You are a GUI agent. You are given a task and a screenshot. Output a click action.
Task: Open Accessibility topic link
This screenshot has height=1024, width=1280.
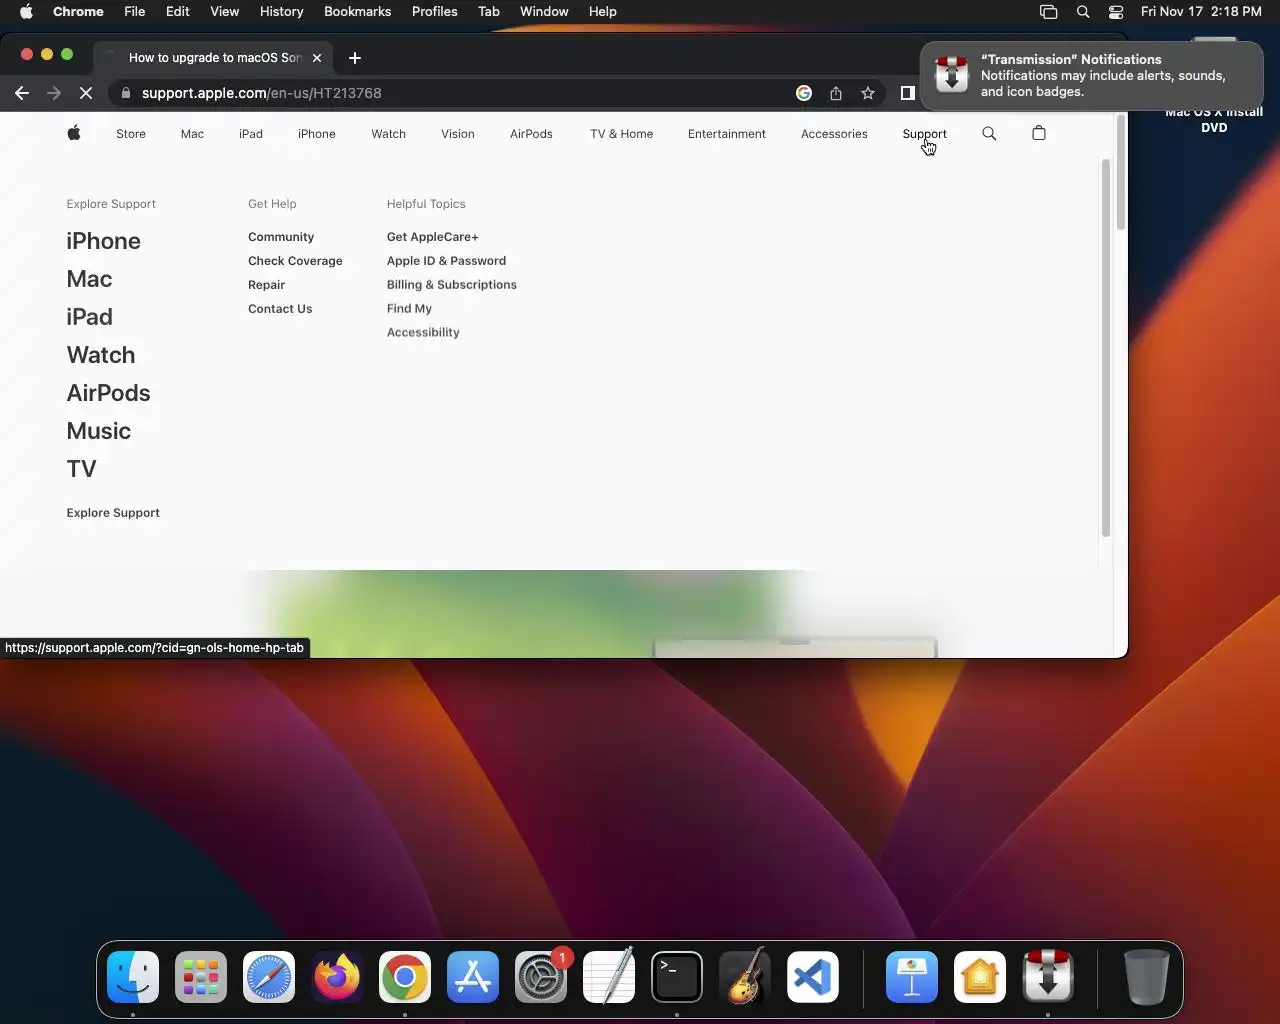click(423, 333)
